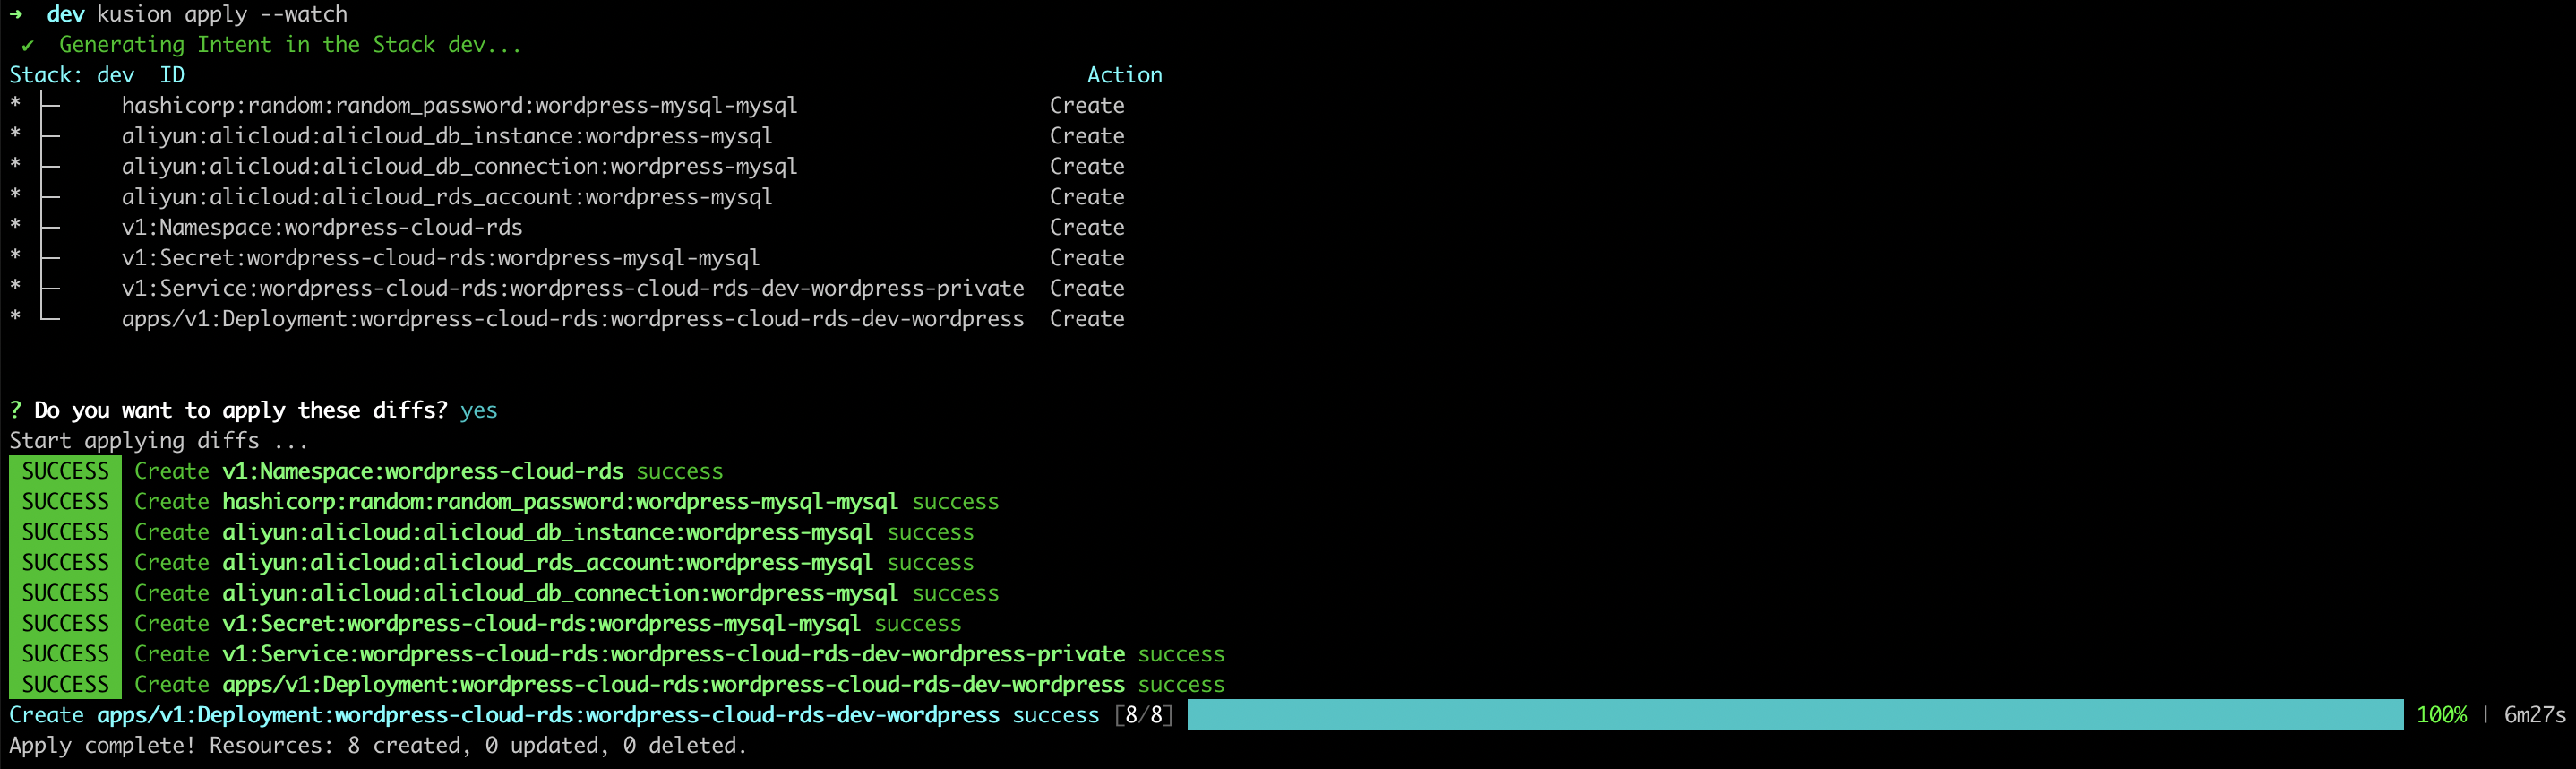Click the [8/8] resource counter
Viewport: 2576px width, 769px height.
(x=1143, y=715)
